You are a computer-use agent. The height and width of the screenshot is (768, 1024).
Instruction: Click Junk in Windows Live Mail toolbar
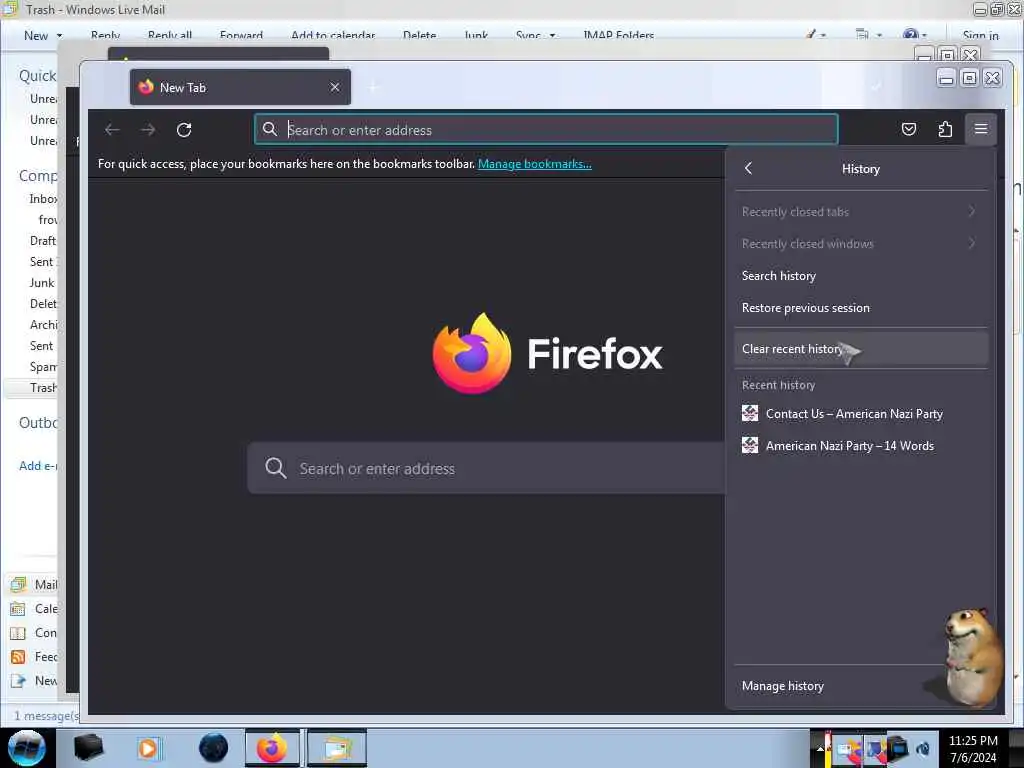[x=476, y=35]
